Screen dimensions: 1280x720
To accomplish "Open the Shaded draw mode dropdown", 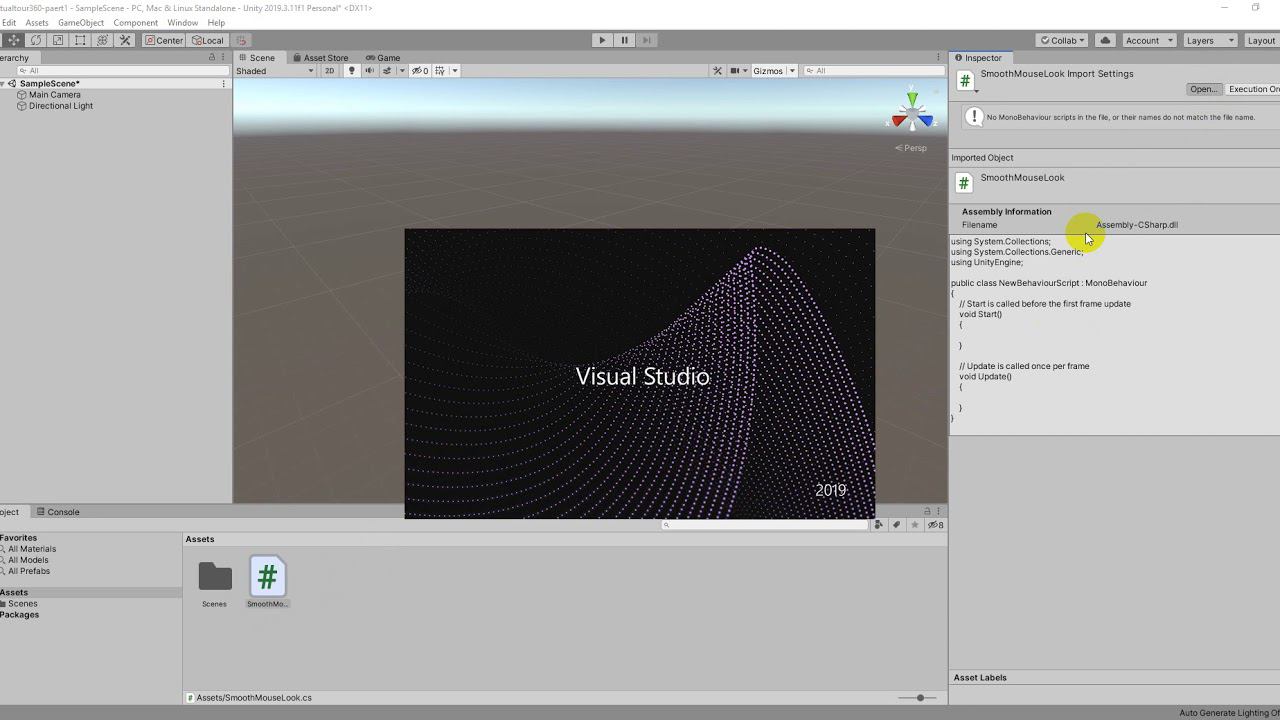I will pos(275,71).
